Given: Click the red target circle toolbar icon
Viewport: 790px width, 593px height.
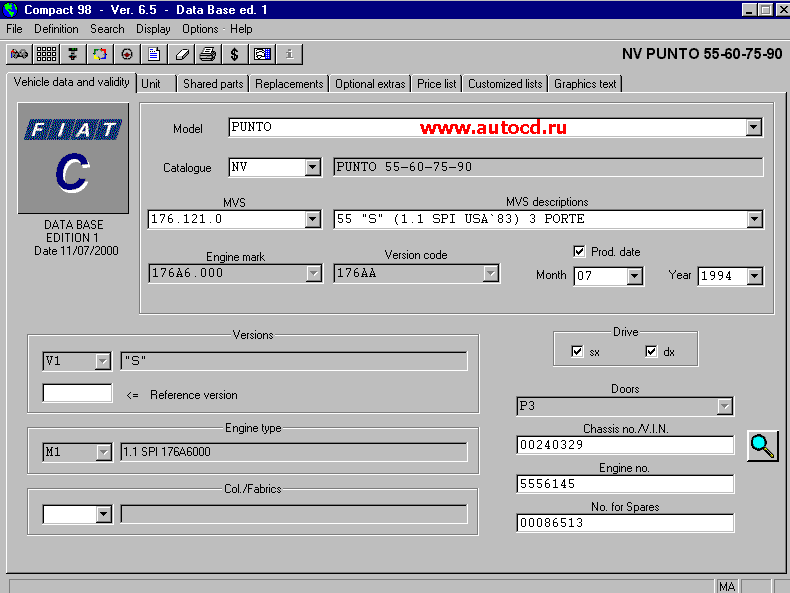Looking at the screenshot, I should tap(127, 54).
